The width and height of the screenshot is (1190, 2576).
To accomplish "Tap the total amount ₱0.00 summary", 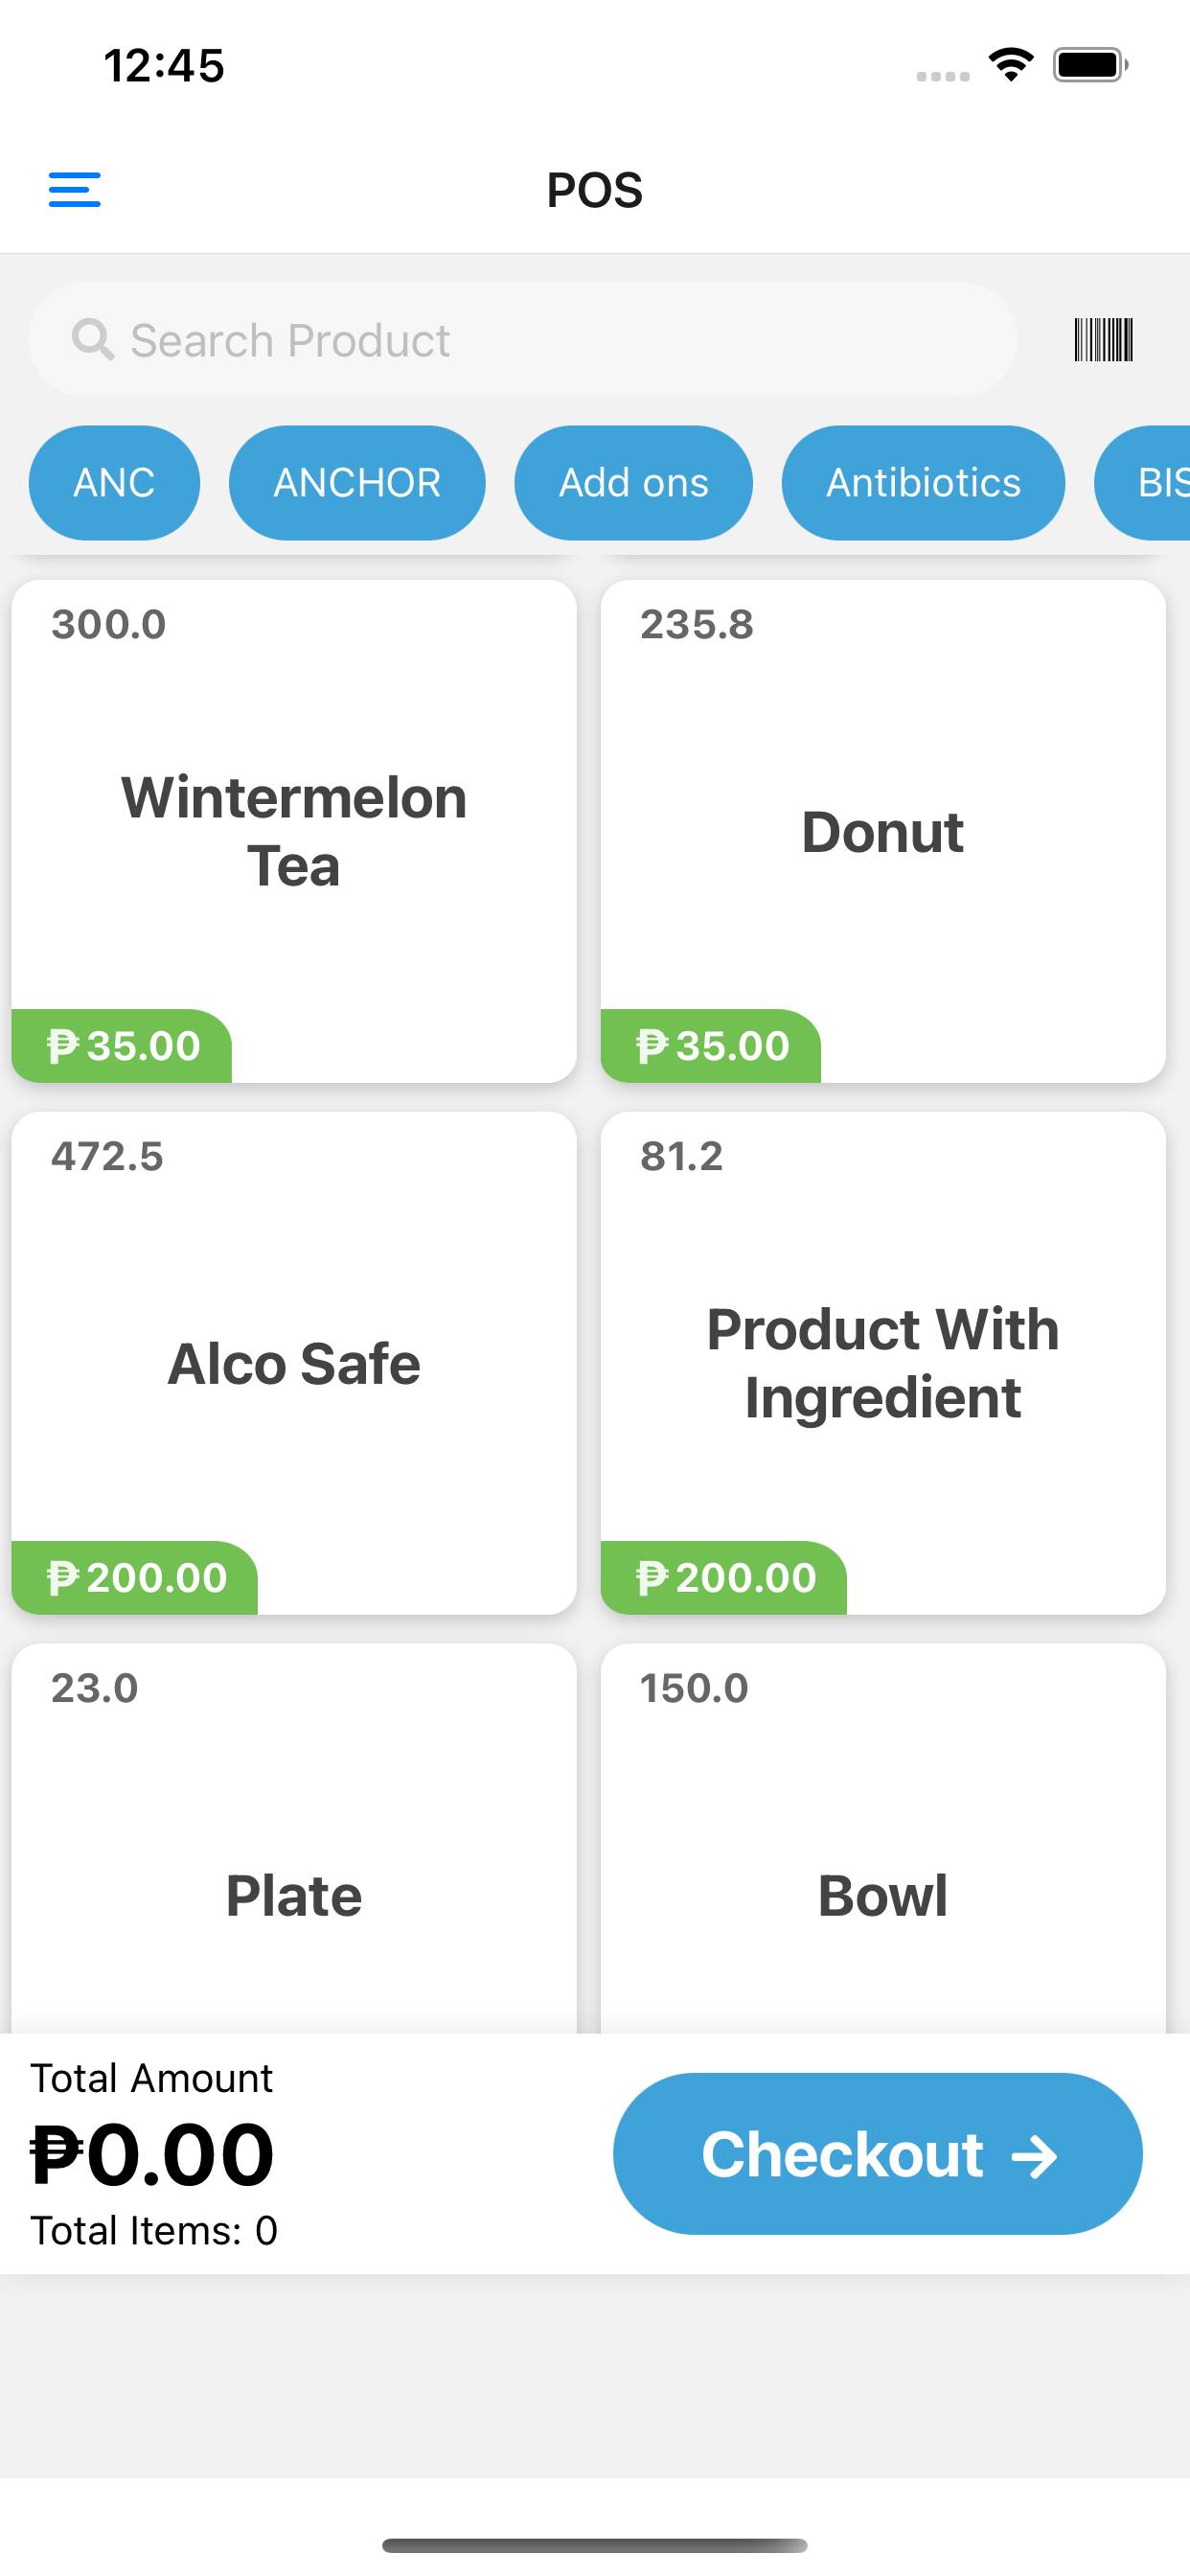I will (x=152, y=2155).
